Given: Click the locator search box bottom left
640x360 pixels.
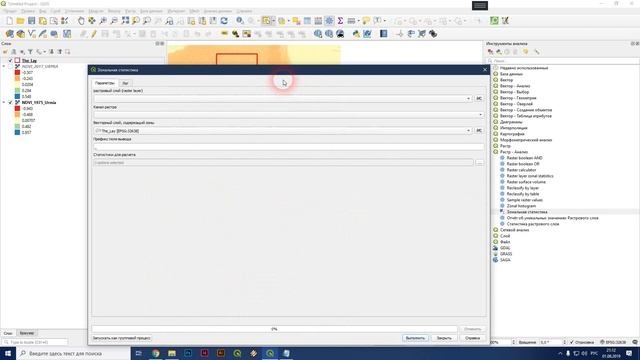Looking at the screenshot, I should pyautogui.click(x=35, y=342).
